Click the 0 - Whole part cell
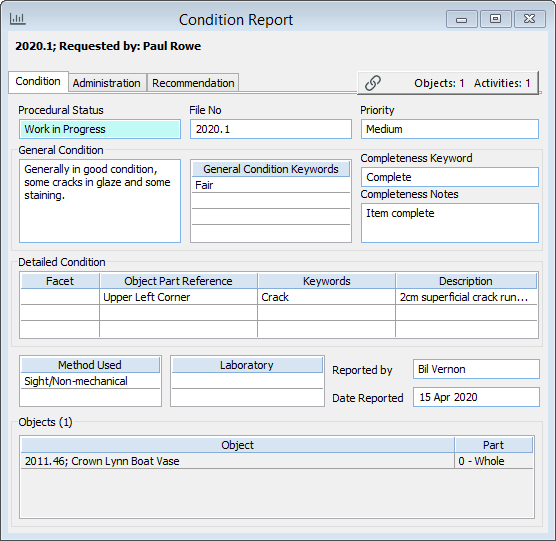This screenshot has height=541, width=556. pyautogui.click(x=494, y=461)
